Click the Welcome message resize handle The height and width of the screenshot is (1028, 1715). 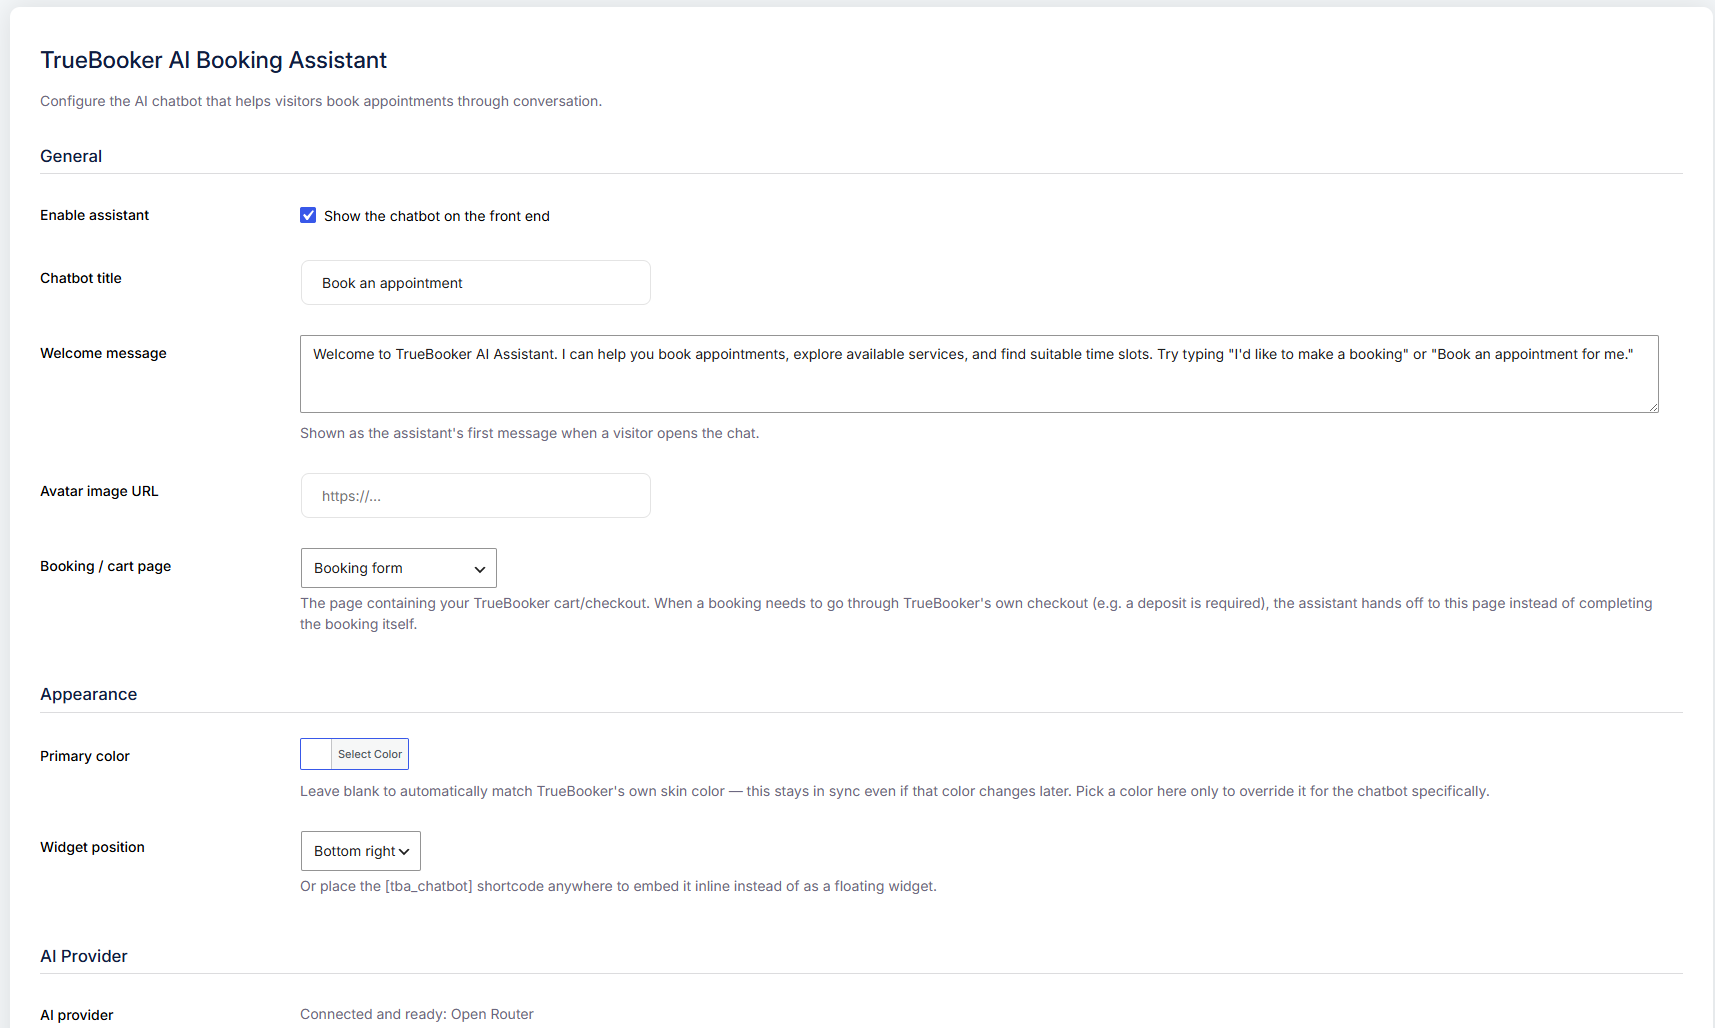click(1653, 407)
